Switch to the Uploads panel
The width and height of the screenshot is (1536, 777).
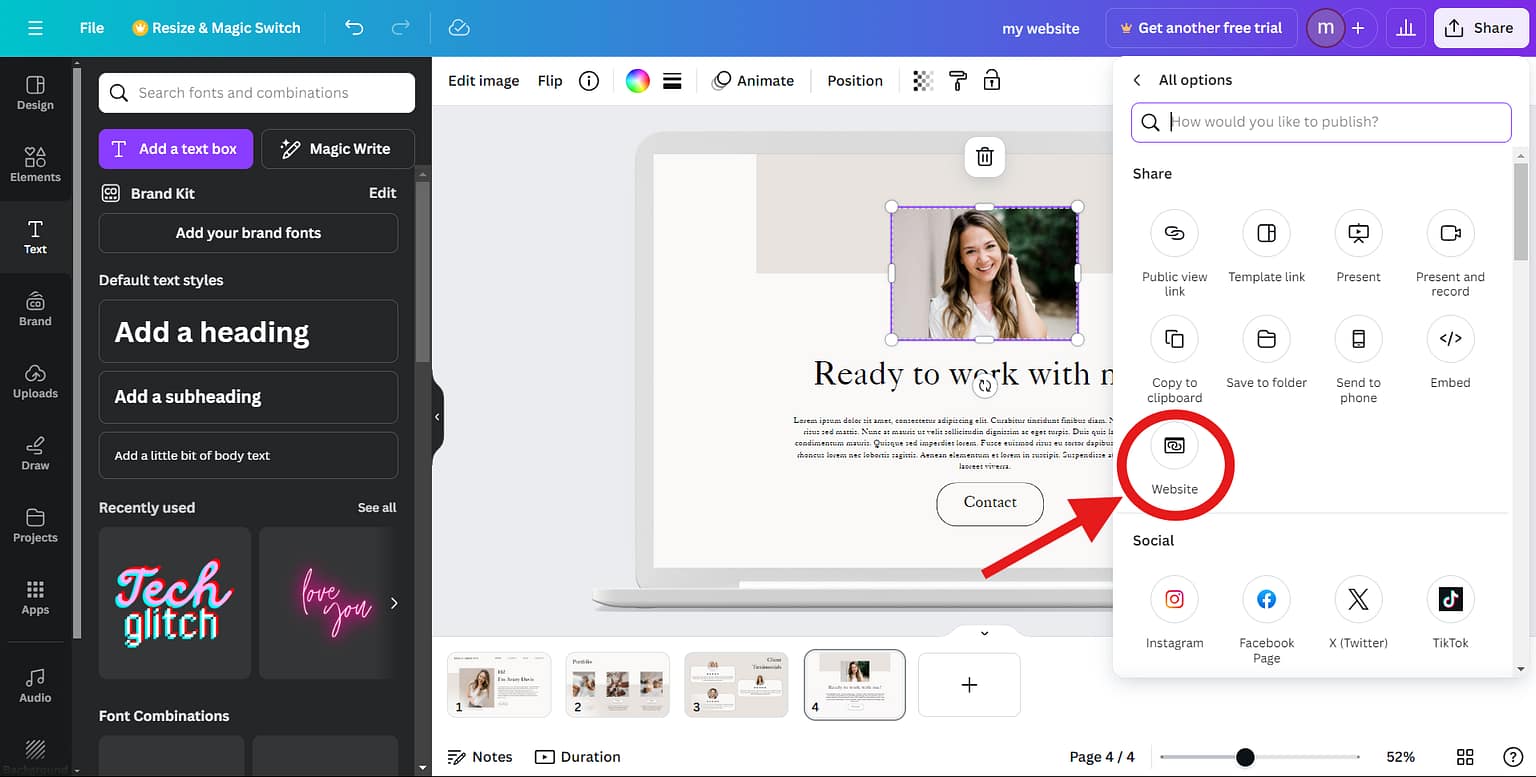pyautogui.click(x=35, y=381)
